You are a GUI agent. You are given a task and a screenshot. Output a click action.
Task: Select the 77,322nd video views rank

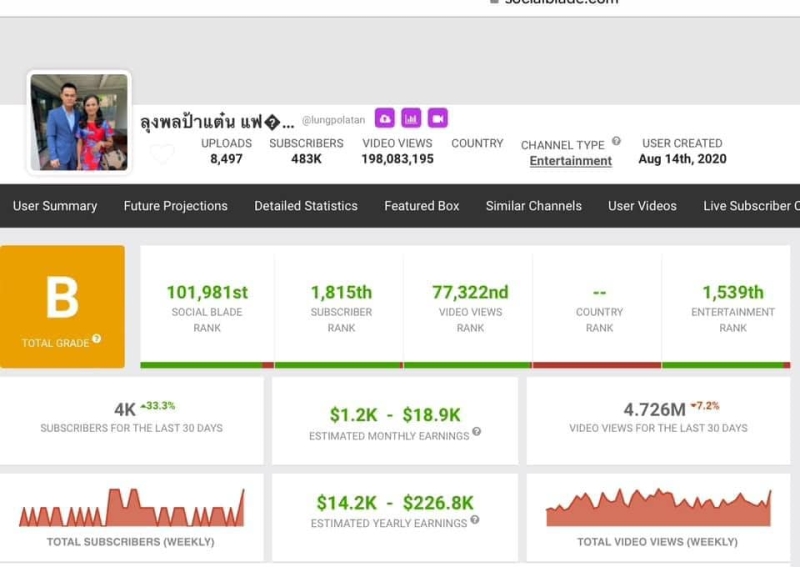point(470,292)
